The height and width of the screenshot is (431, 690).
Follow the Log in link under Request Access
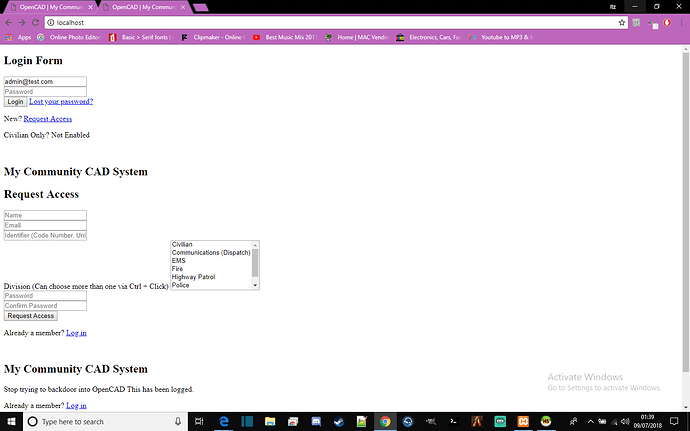coord(76,333)
